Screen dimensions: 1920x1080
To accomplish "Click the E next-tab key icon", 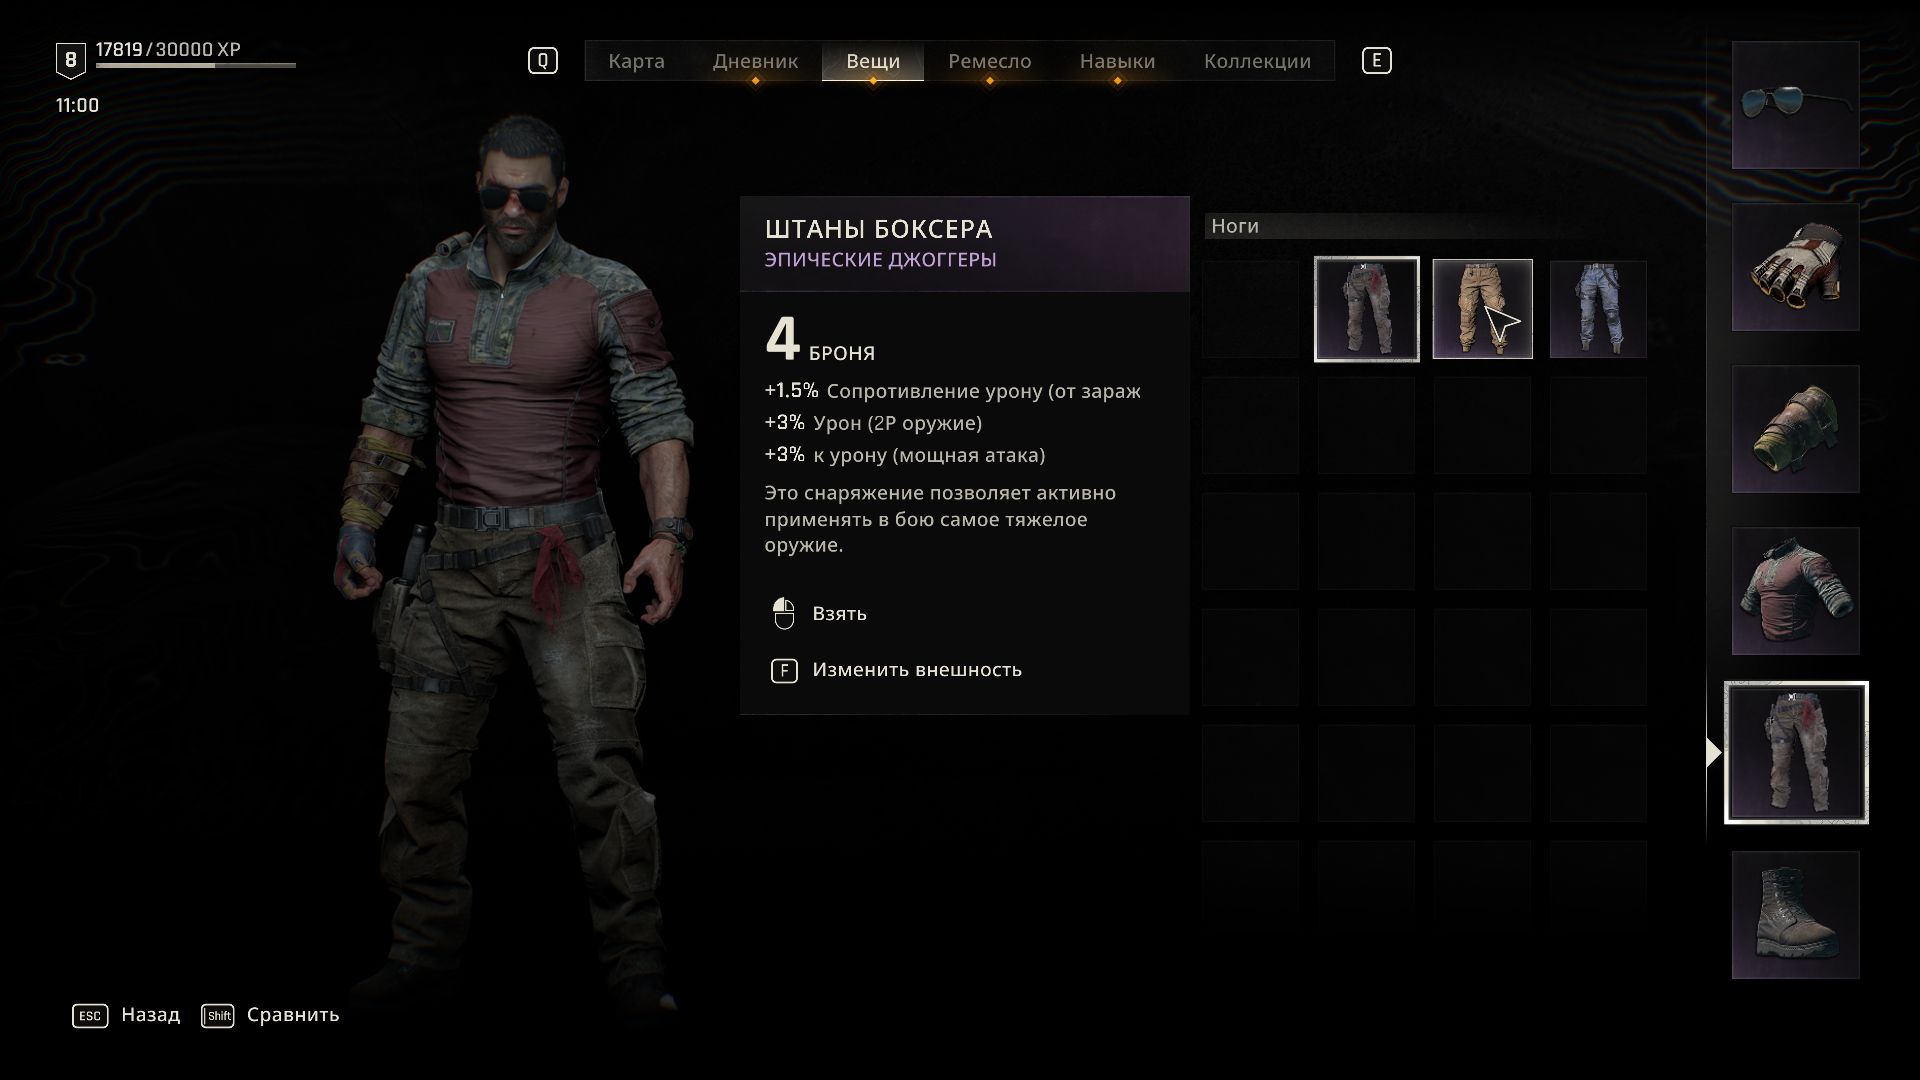I will 1377,61.
